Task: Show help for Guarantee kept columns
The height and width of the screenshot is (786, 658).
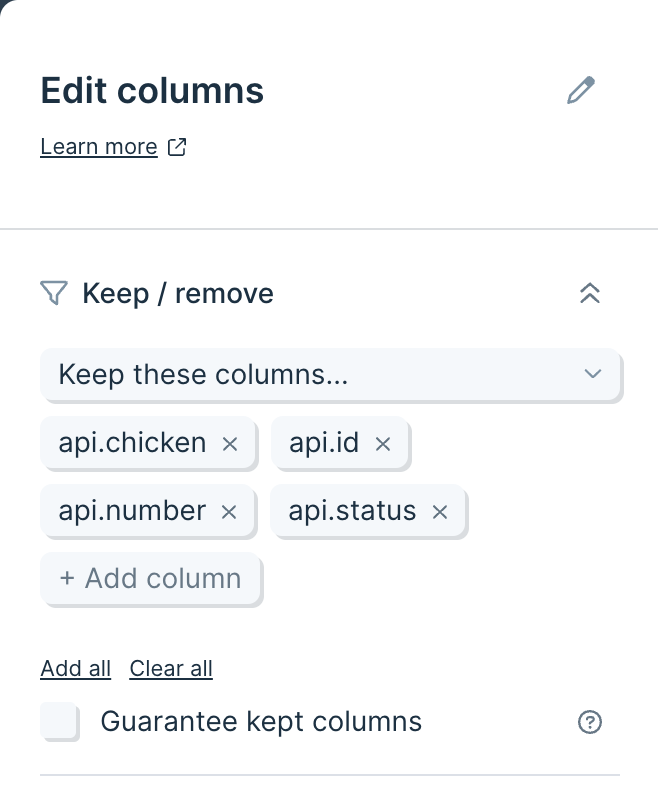Action: [x=590, y=722]
